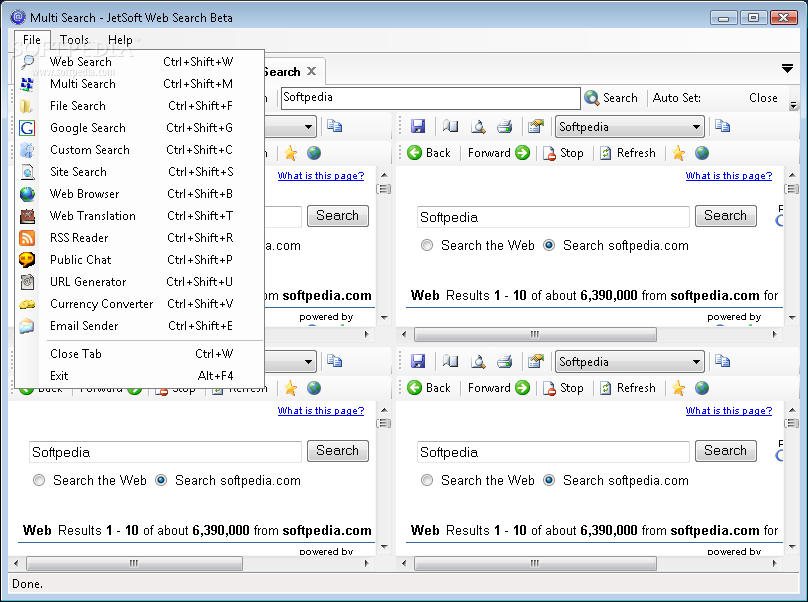Screen dimensions: 808x602
Task: Focus the main Softpedia search field in toolbar
Action: [x=431, y=98]
